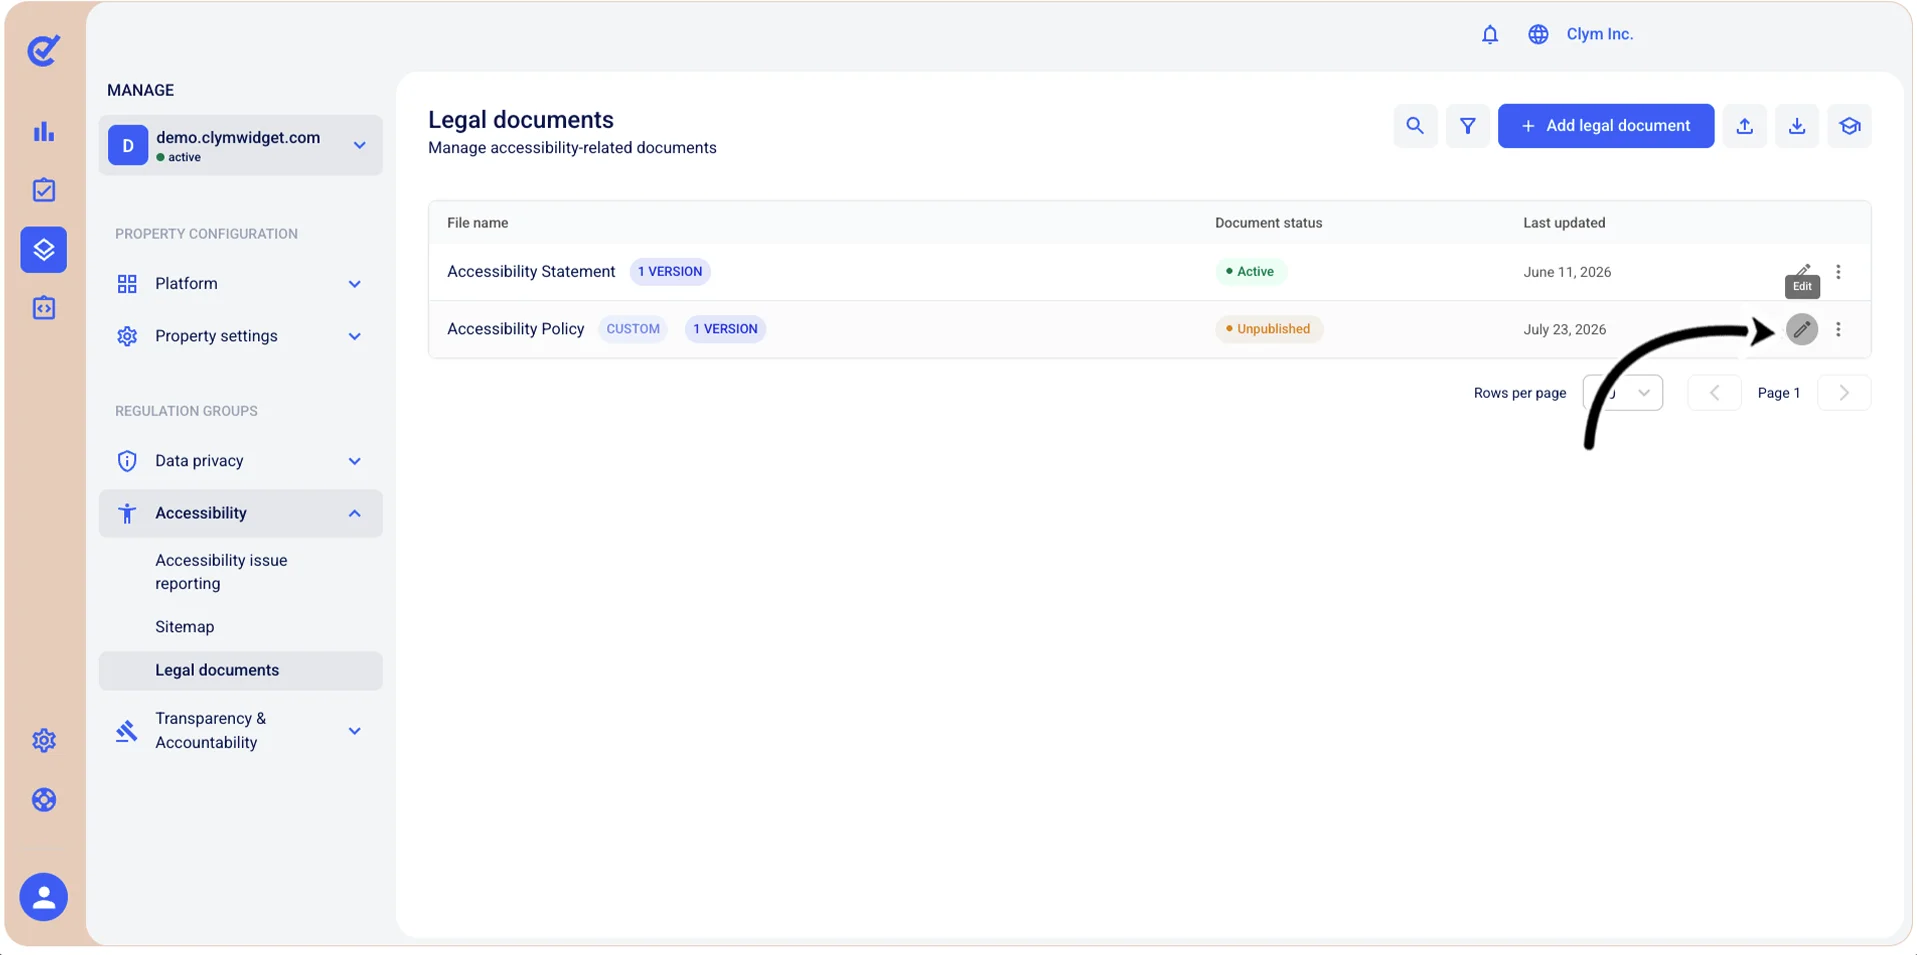Open the Rows per page dropdown

click(x=1623, y=393)
